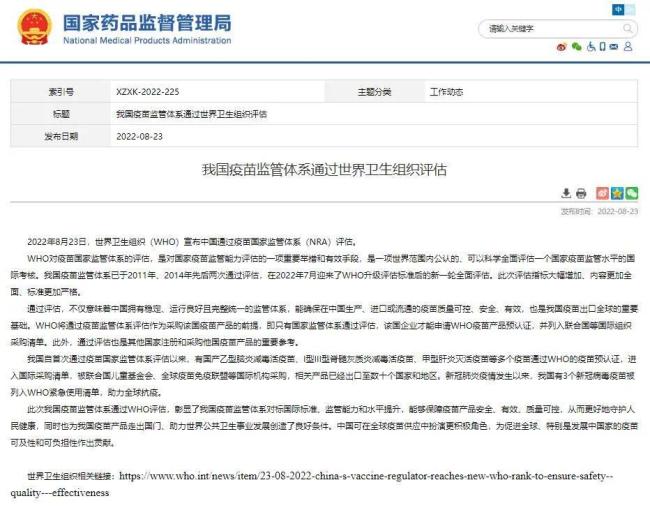
Task: Click the mail envelope icon in header
Action: point(615,46)
